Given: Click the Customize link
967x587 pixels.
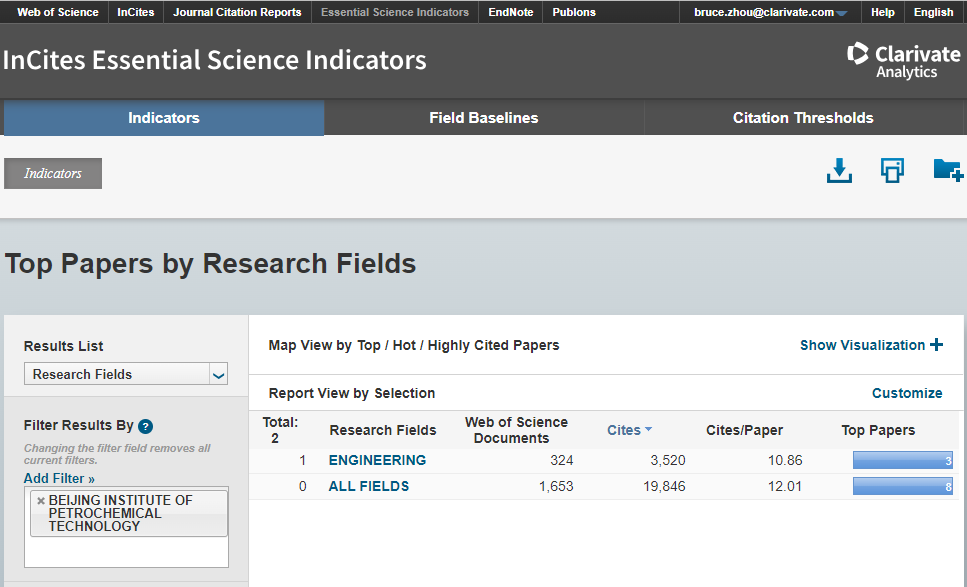Looking at the screenshot, I should [907, 393].
